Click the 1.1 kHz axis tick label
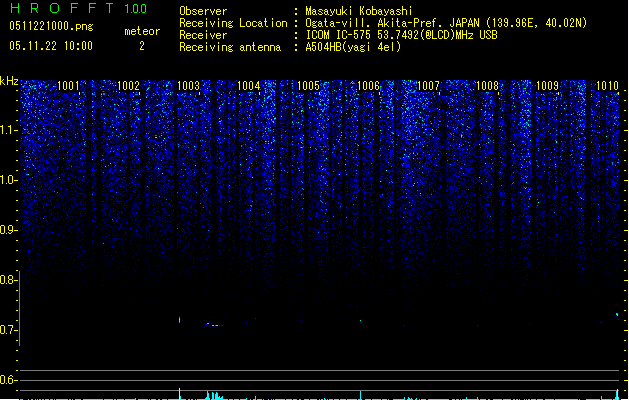Image resolution: width=629 pixels, height=400 pixels. tap(8, 130)
